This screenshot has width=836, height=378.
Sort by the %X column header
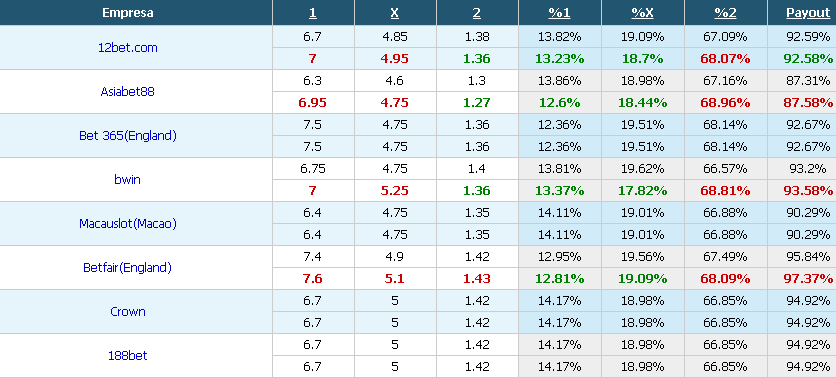tap(642, 13)
